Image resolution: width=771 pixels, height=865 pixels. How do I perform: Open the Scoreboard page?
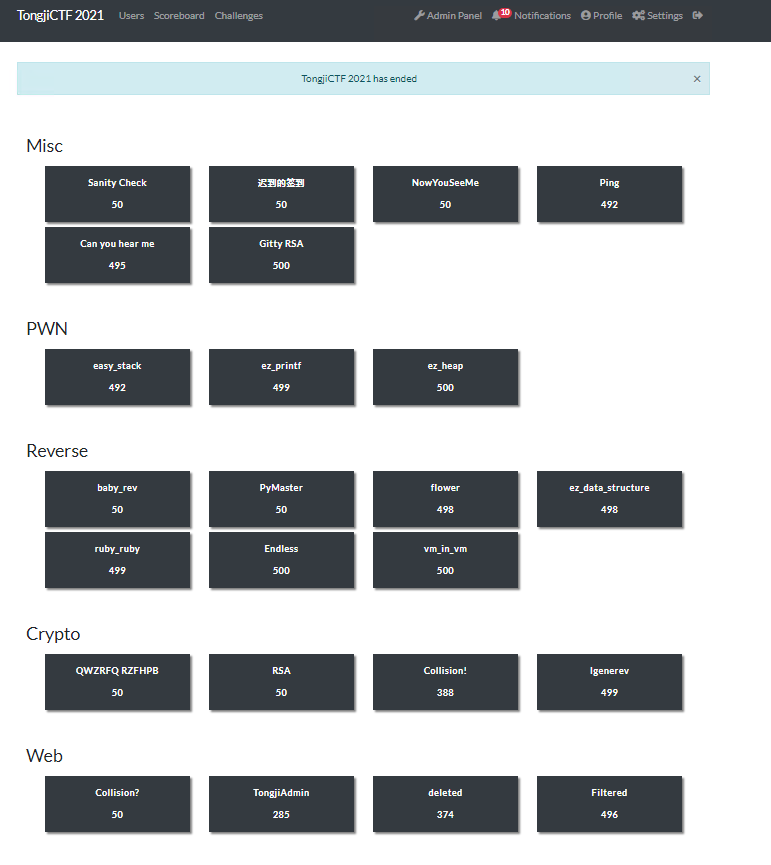tap(179, 15)
